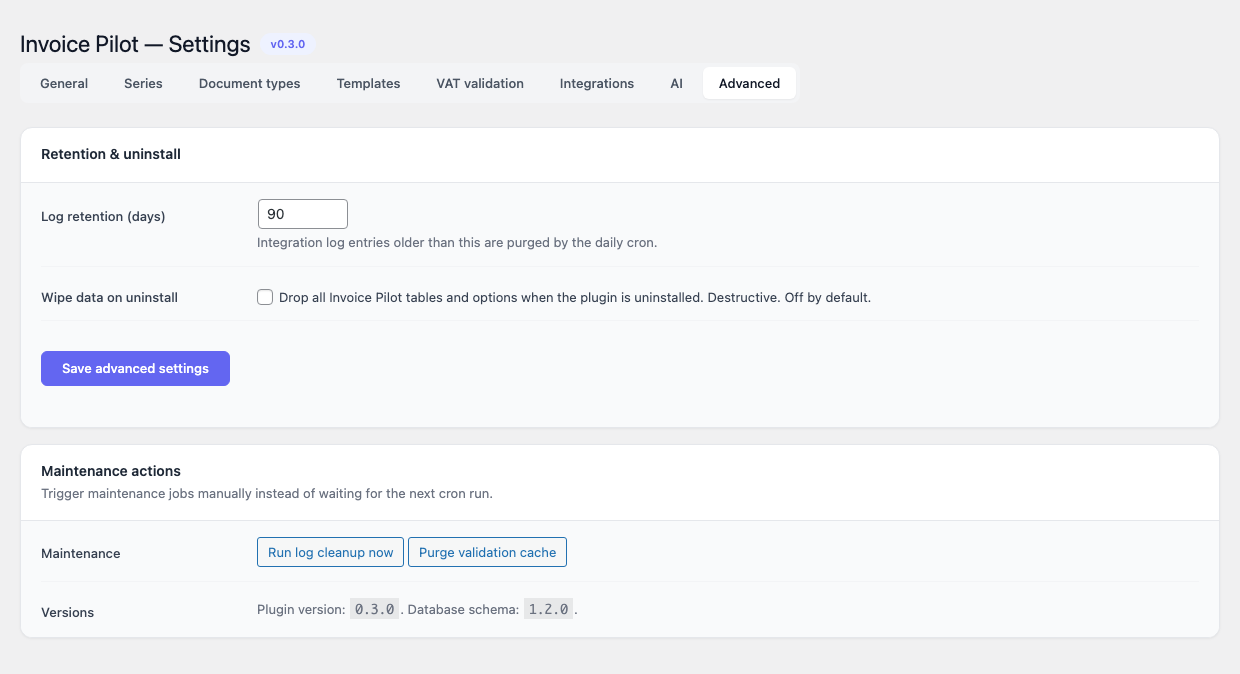Click the v0.3.0 version badge
The height and width of the screenshot is (674, 1240).
(288, 45)
